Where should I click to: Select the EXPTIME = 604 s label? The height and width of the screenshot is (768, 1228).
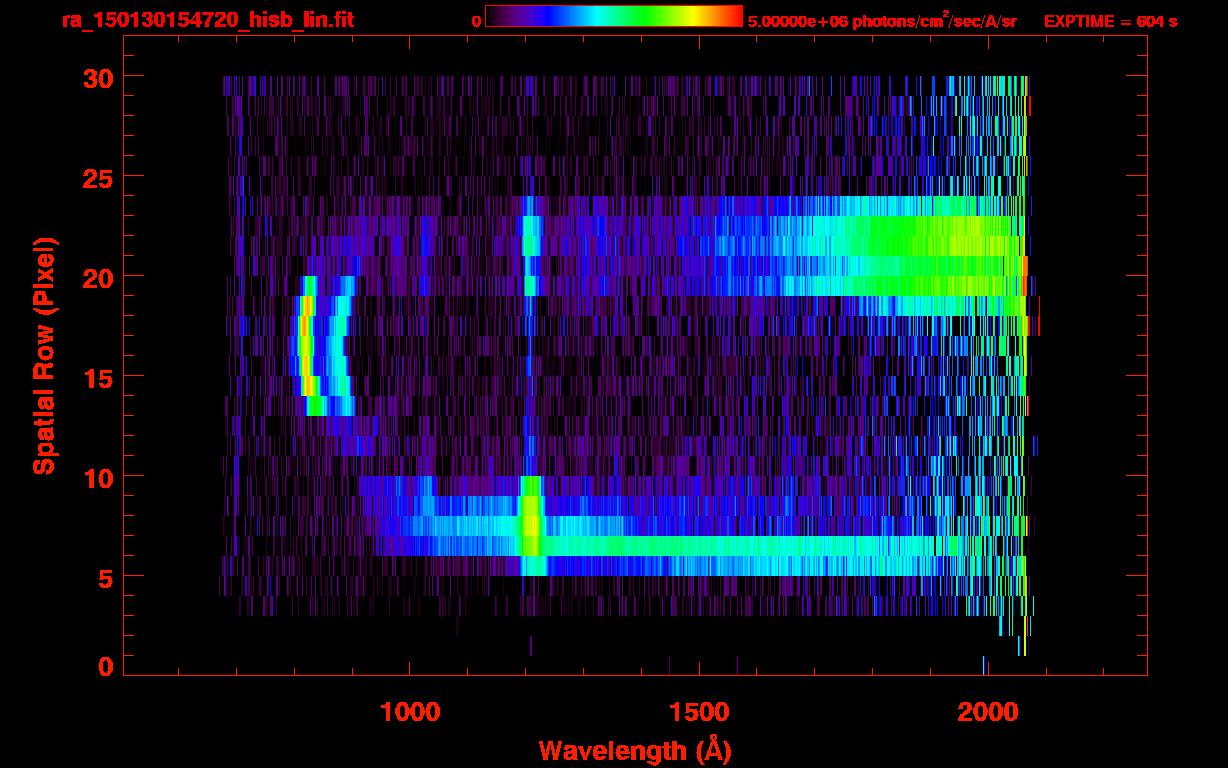point(1110,21)
